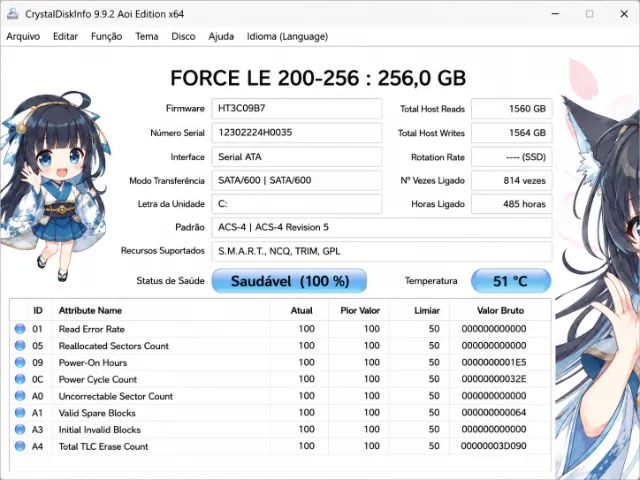Click the 51 °C temperature button
Image resolution: width=640 pixels, height=480 pixels.
tap(511, 281)
